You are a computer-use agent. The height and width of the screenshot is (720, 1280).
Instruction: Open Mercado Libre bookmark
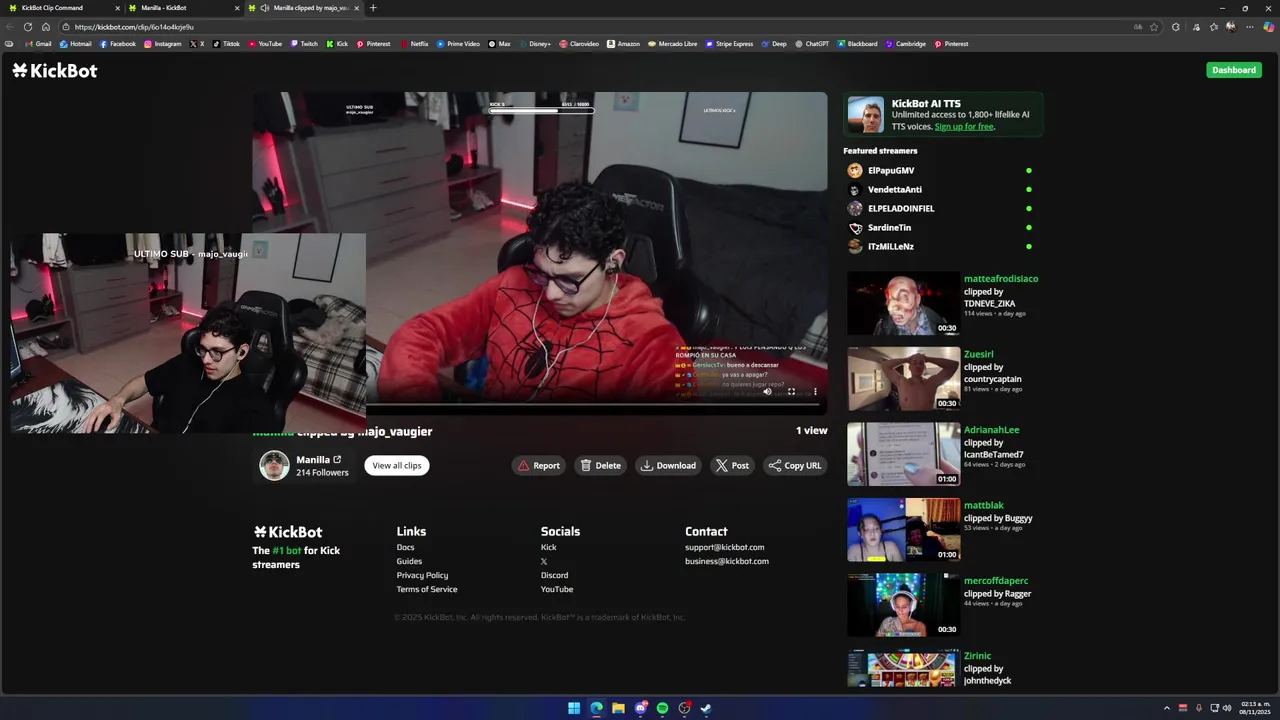pos(672,44)
